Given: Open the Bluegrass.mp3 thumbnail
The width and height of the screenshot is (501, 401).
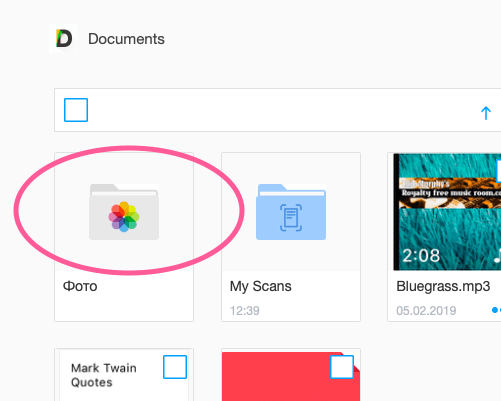Looking at the screenshot, I should (447, 212).
